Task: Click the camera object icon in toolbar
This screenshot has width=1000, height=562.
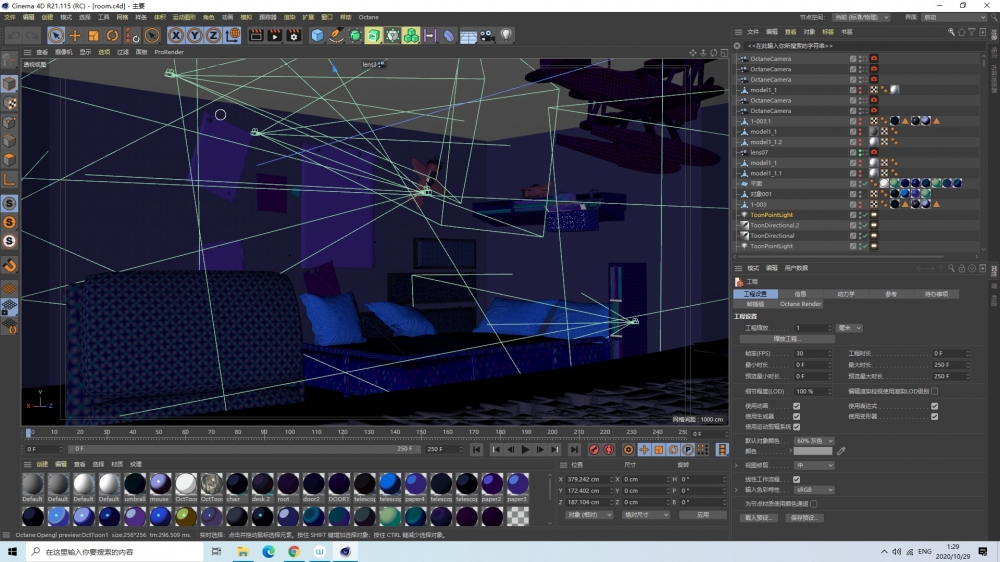Action: (487, 36)
